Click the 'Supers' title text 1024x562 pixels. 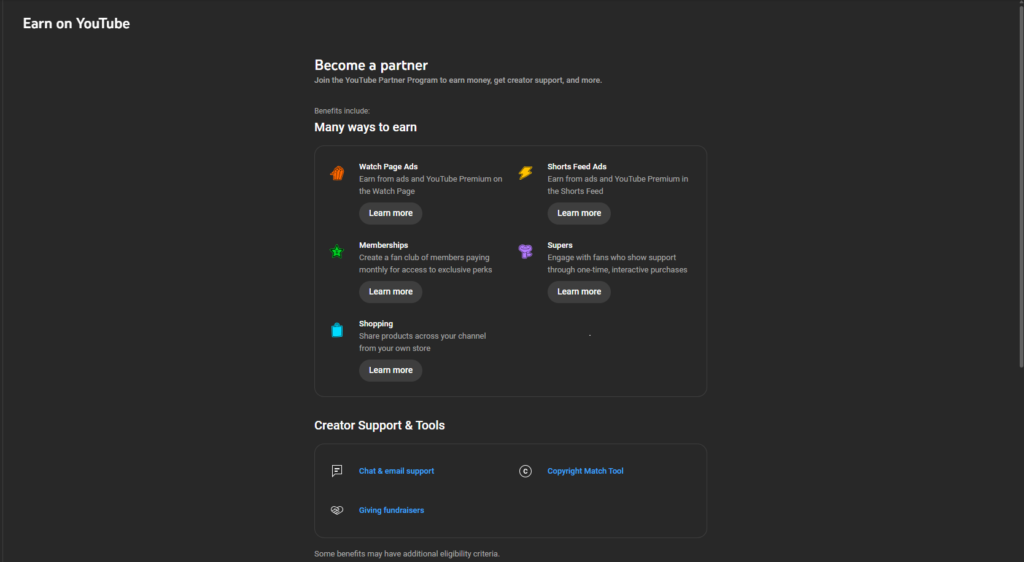(x=560, y=245)
